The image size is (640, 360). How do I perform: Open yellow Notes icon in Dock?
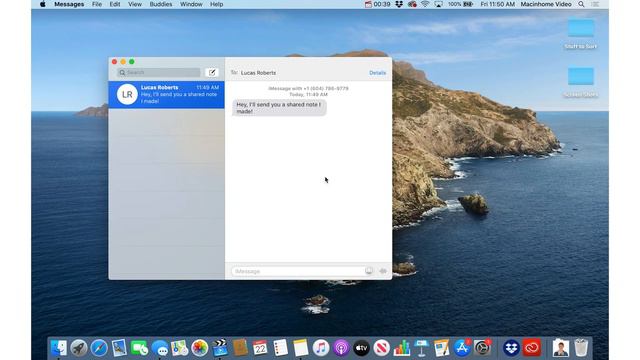pos(300,348)
